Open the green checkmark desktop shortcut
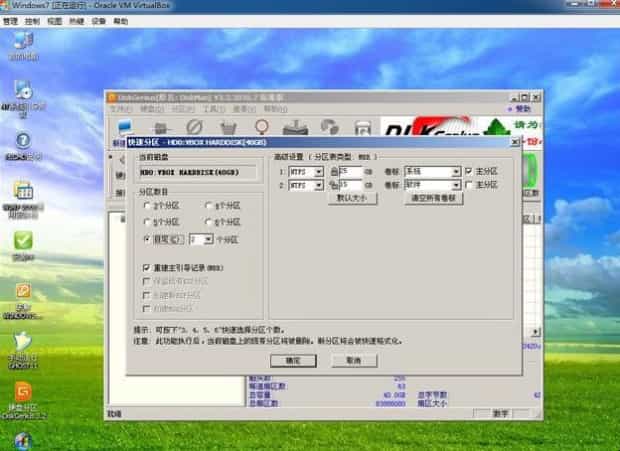 tap(23, 241)
